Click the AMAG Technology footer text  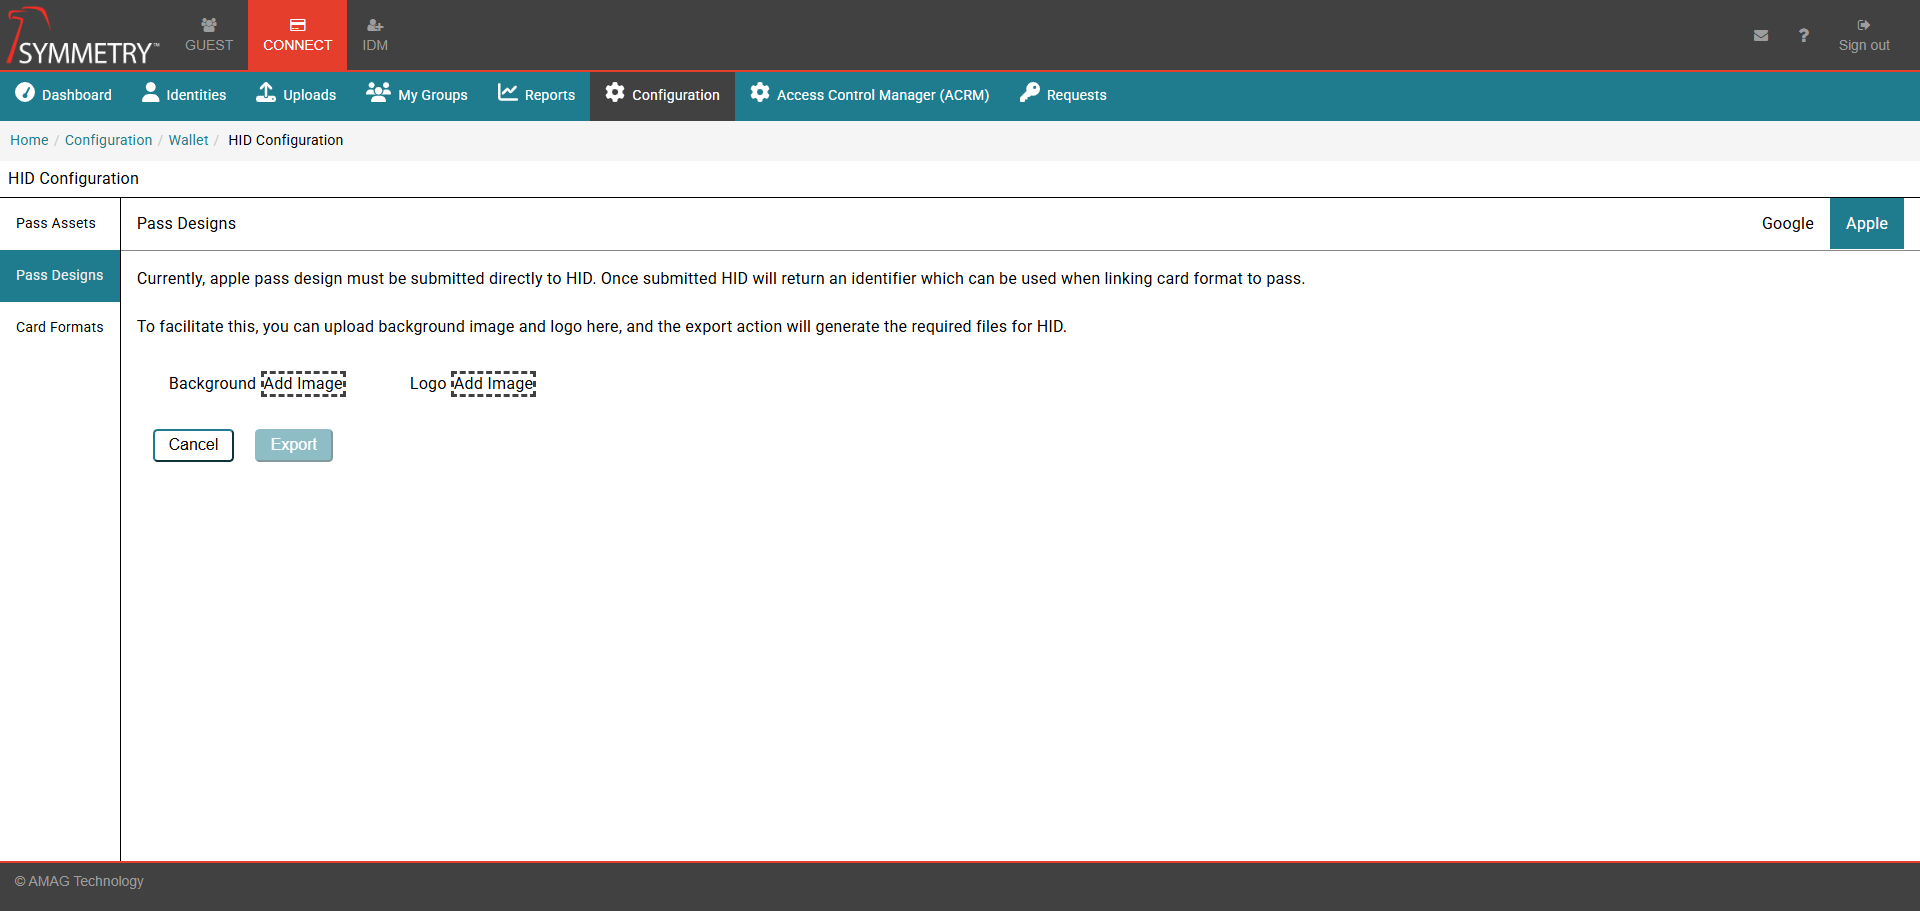coord(79,882)
